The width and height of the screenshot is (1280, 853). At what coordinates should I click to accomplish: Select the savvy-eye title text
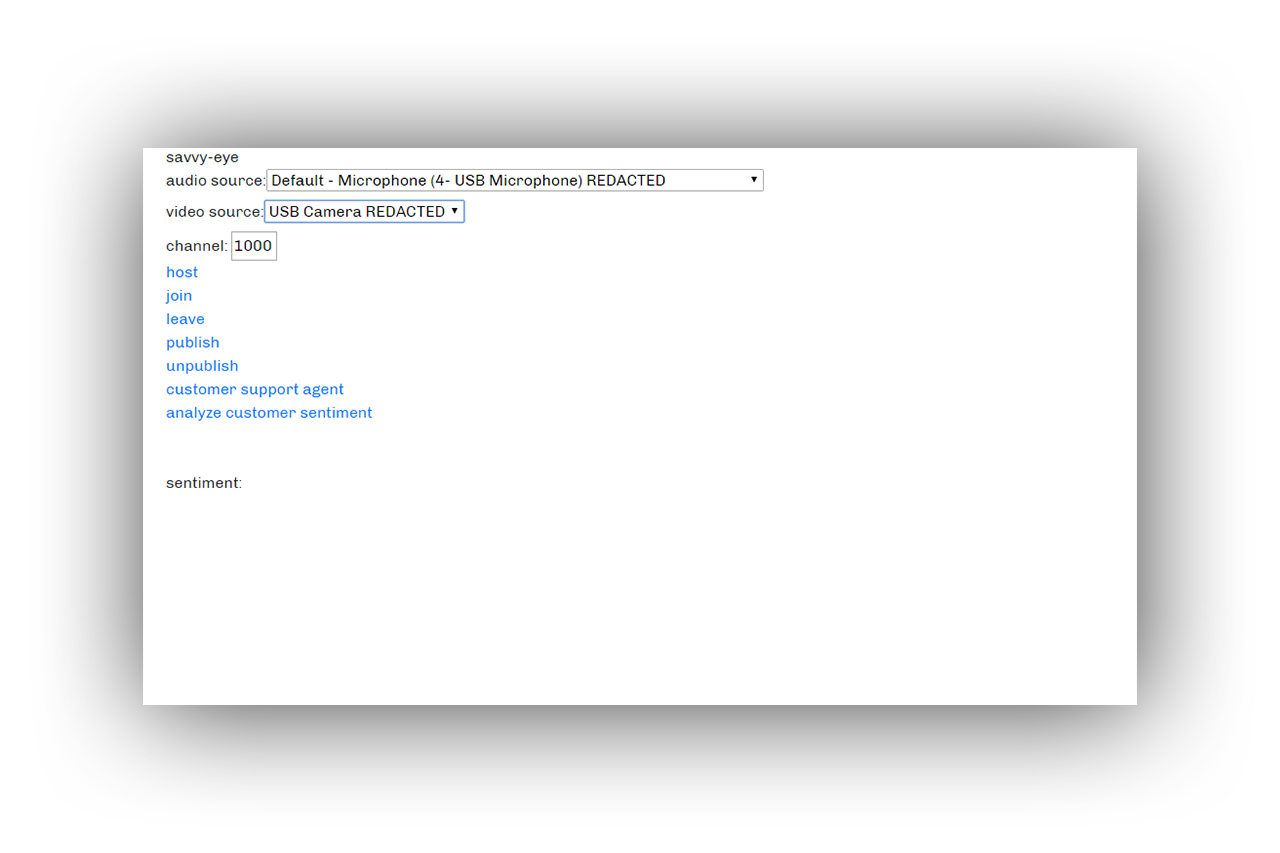[x=202, y=157]
